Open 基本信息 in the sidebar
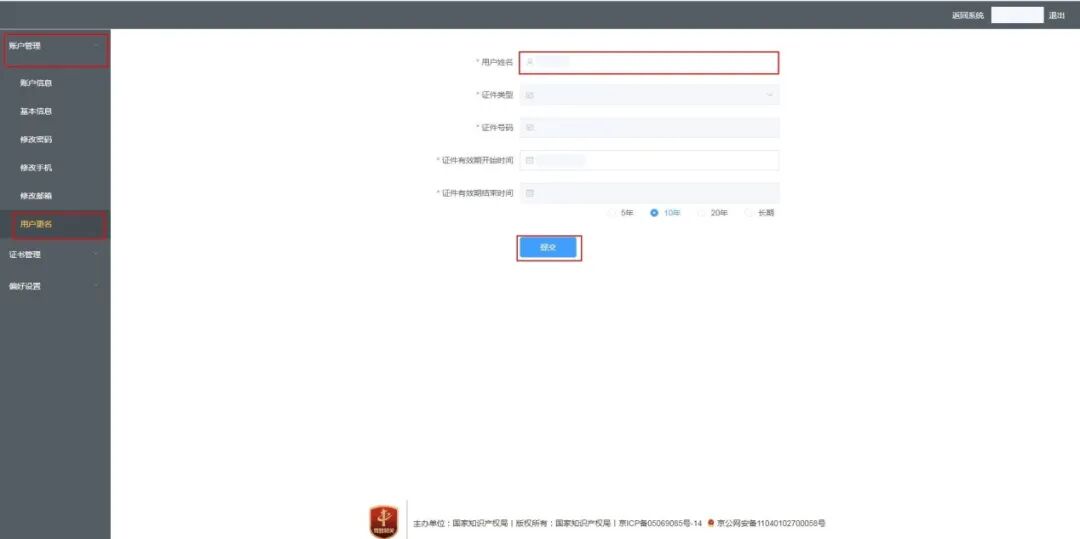This screenshot has width=1080, height=539. click(x=55, y=112)
